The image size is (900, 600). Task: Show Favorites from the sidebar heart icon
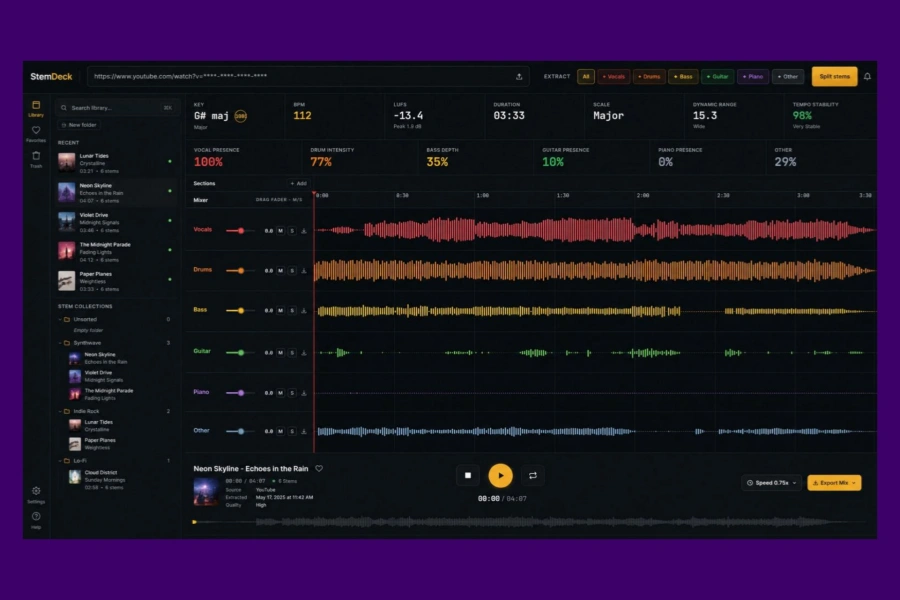click(36, 133)
